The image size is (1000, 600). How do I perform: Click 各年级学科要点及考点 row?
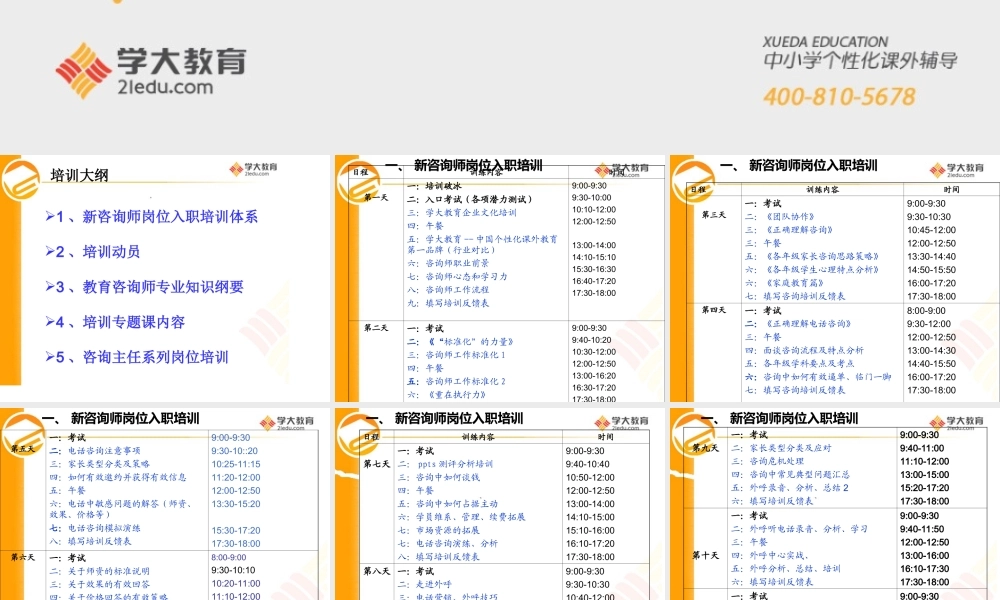coord(800,364)
